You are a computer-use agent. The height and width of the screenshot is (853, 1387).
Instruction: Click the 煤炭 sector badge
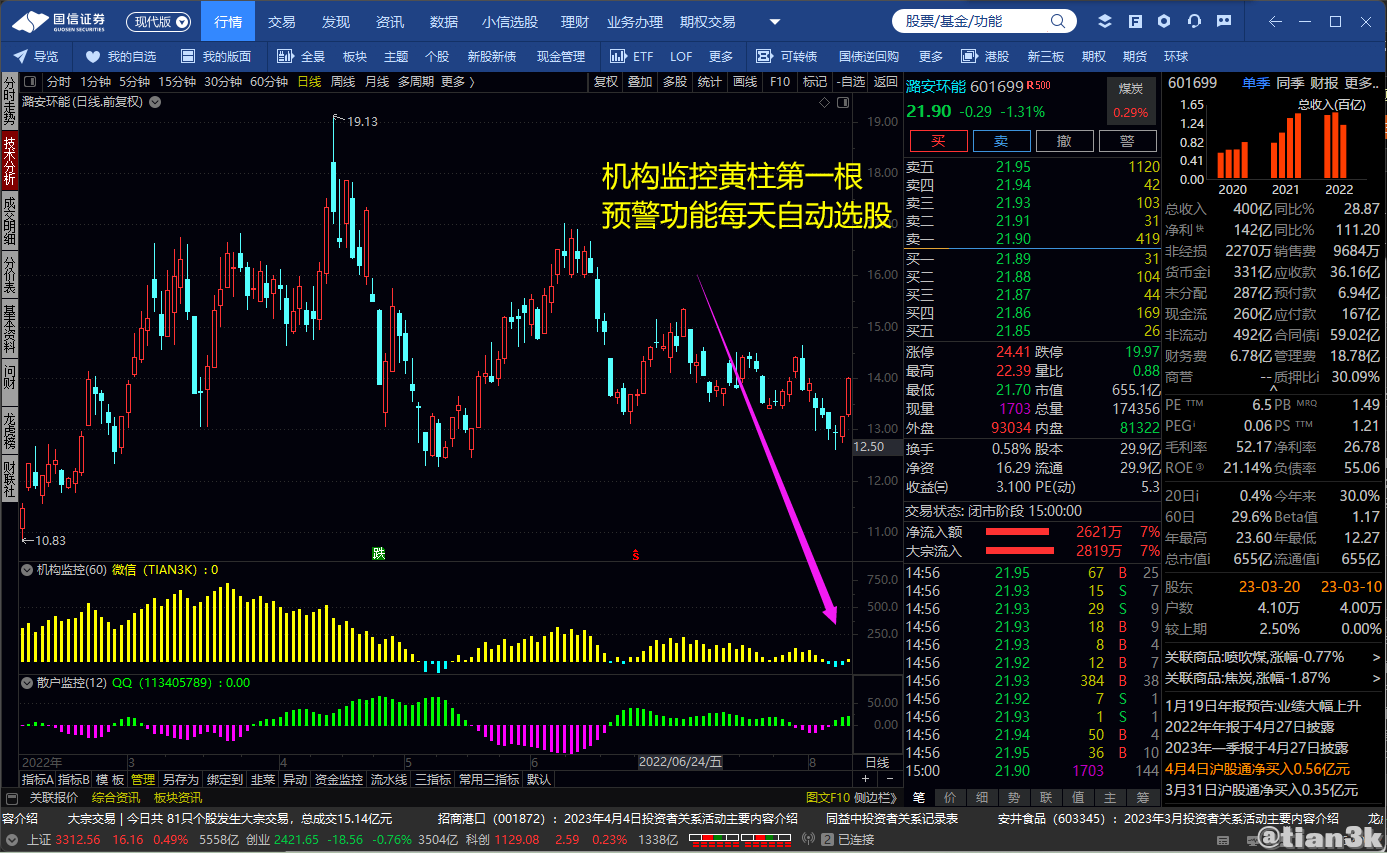click(1130, 100)
